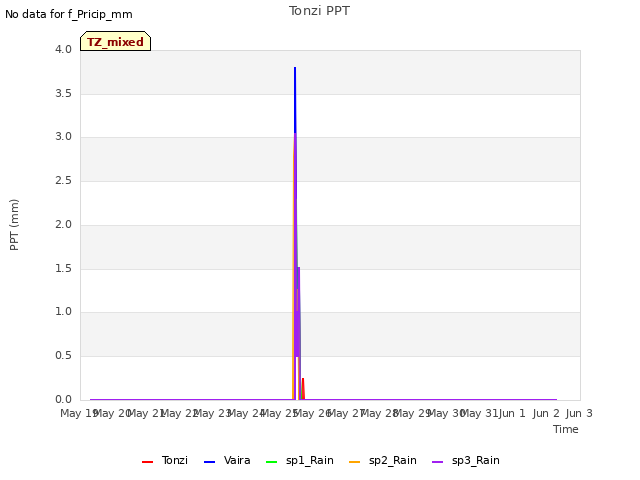640x480 pixels.
Task: Click the red Tonzi legend swatch
Action: pyautogui.click(x=147, y=462)
